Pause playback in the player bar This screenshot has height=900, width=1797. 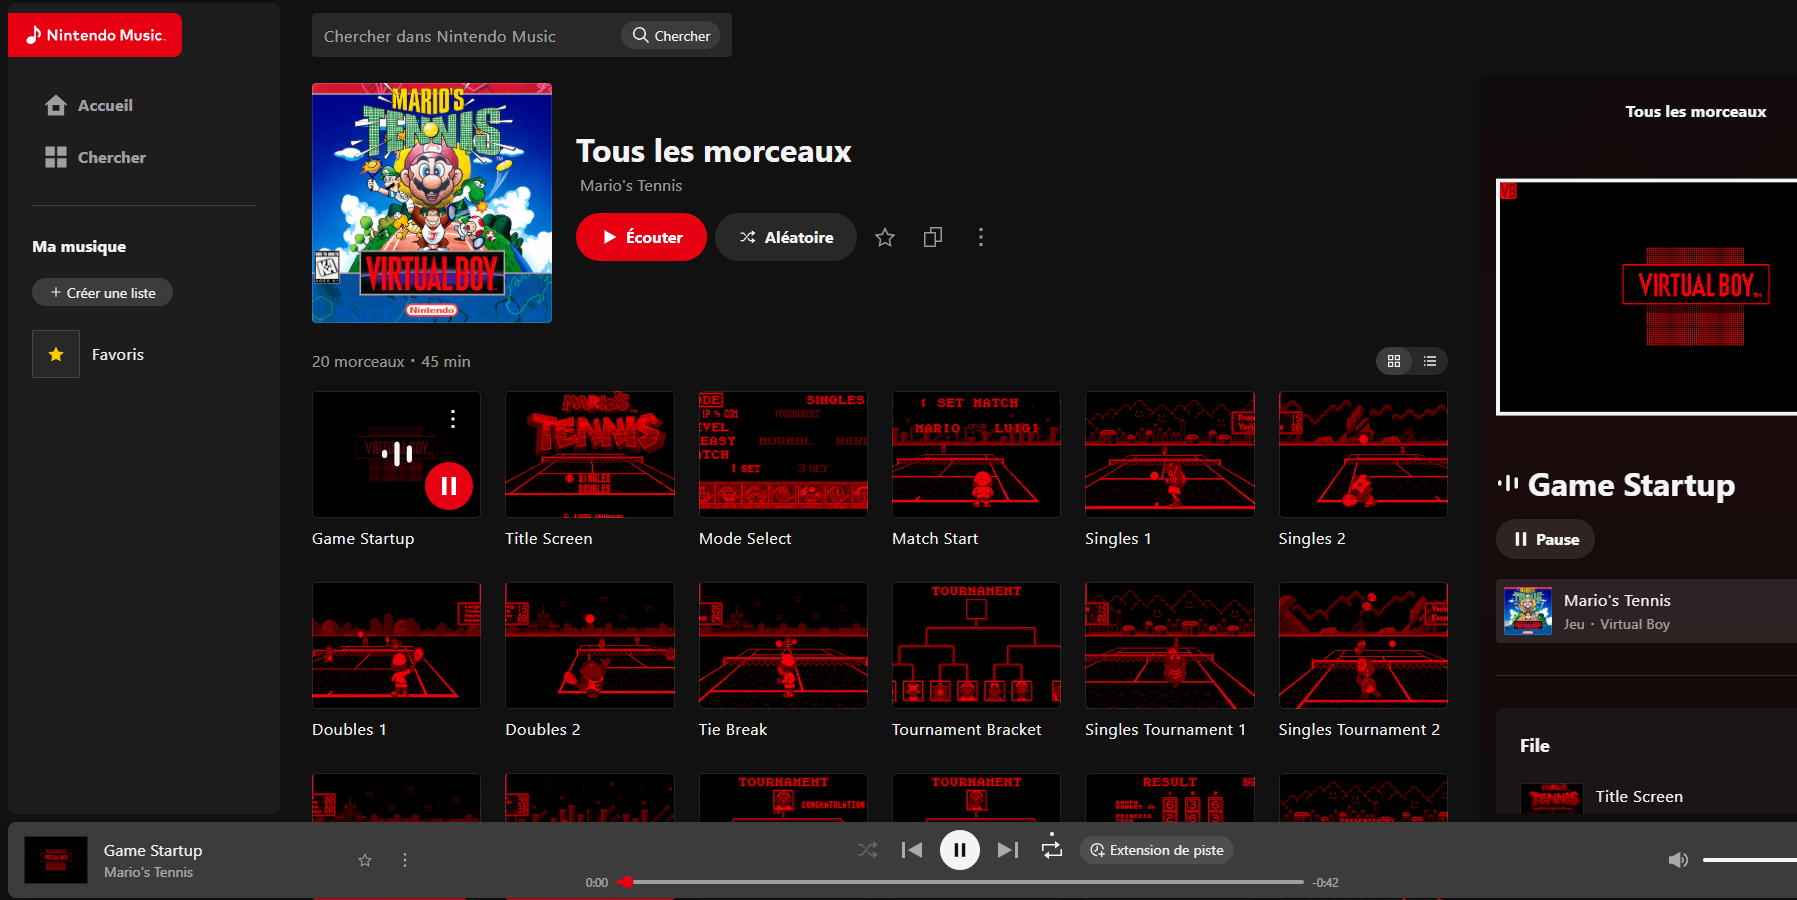pyautogui.click(x=960, y=850)
